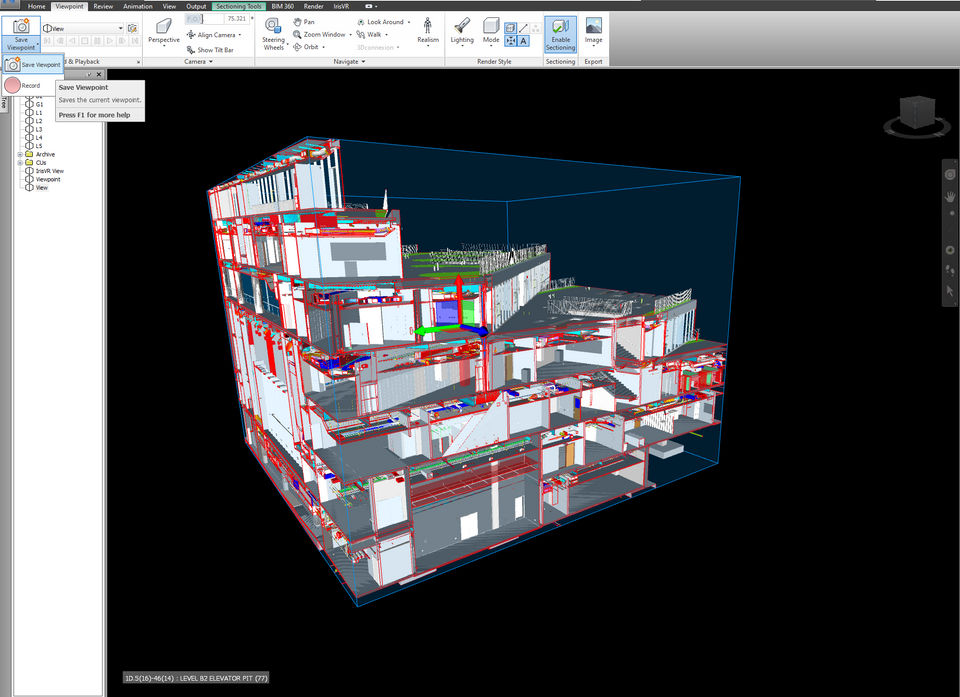This screenshot has width=960, height=697.
Task: Select the Walk tool
Action: (369, 34)
